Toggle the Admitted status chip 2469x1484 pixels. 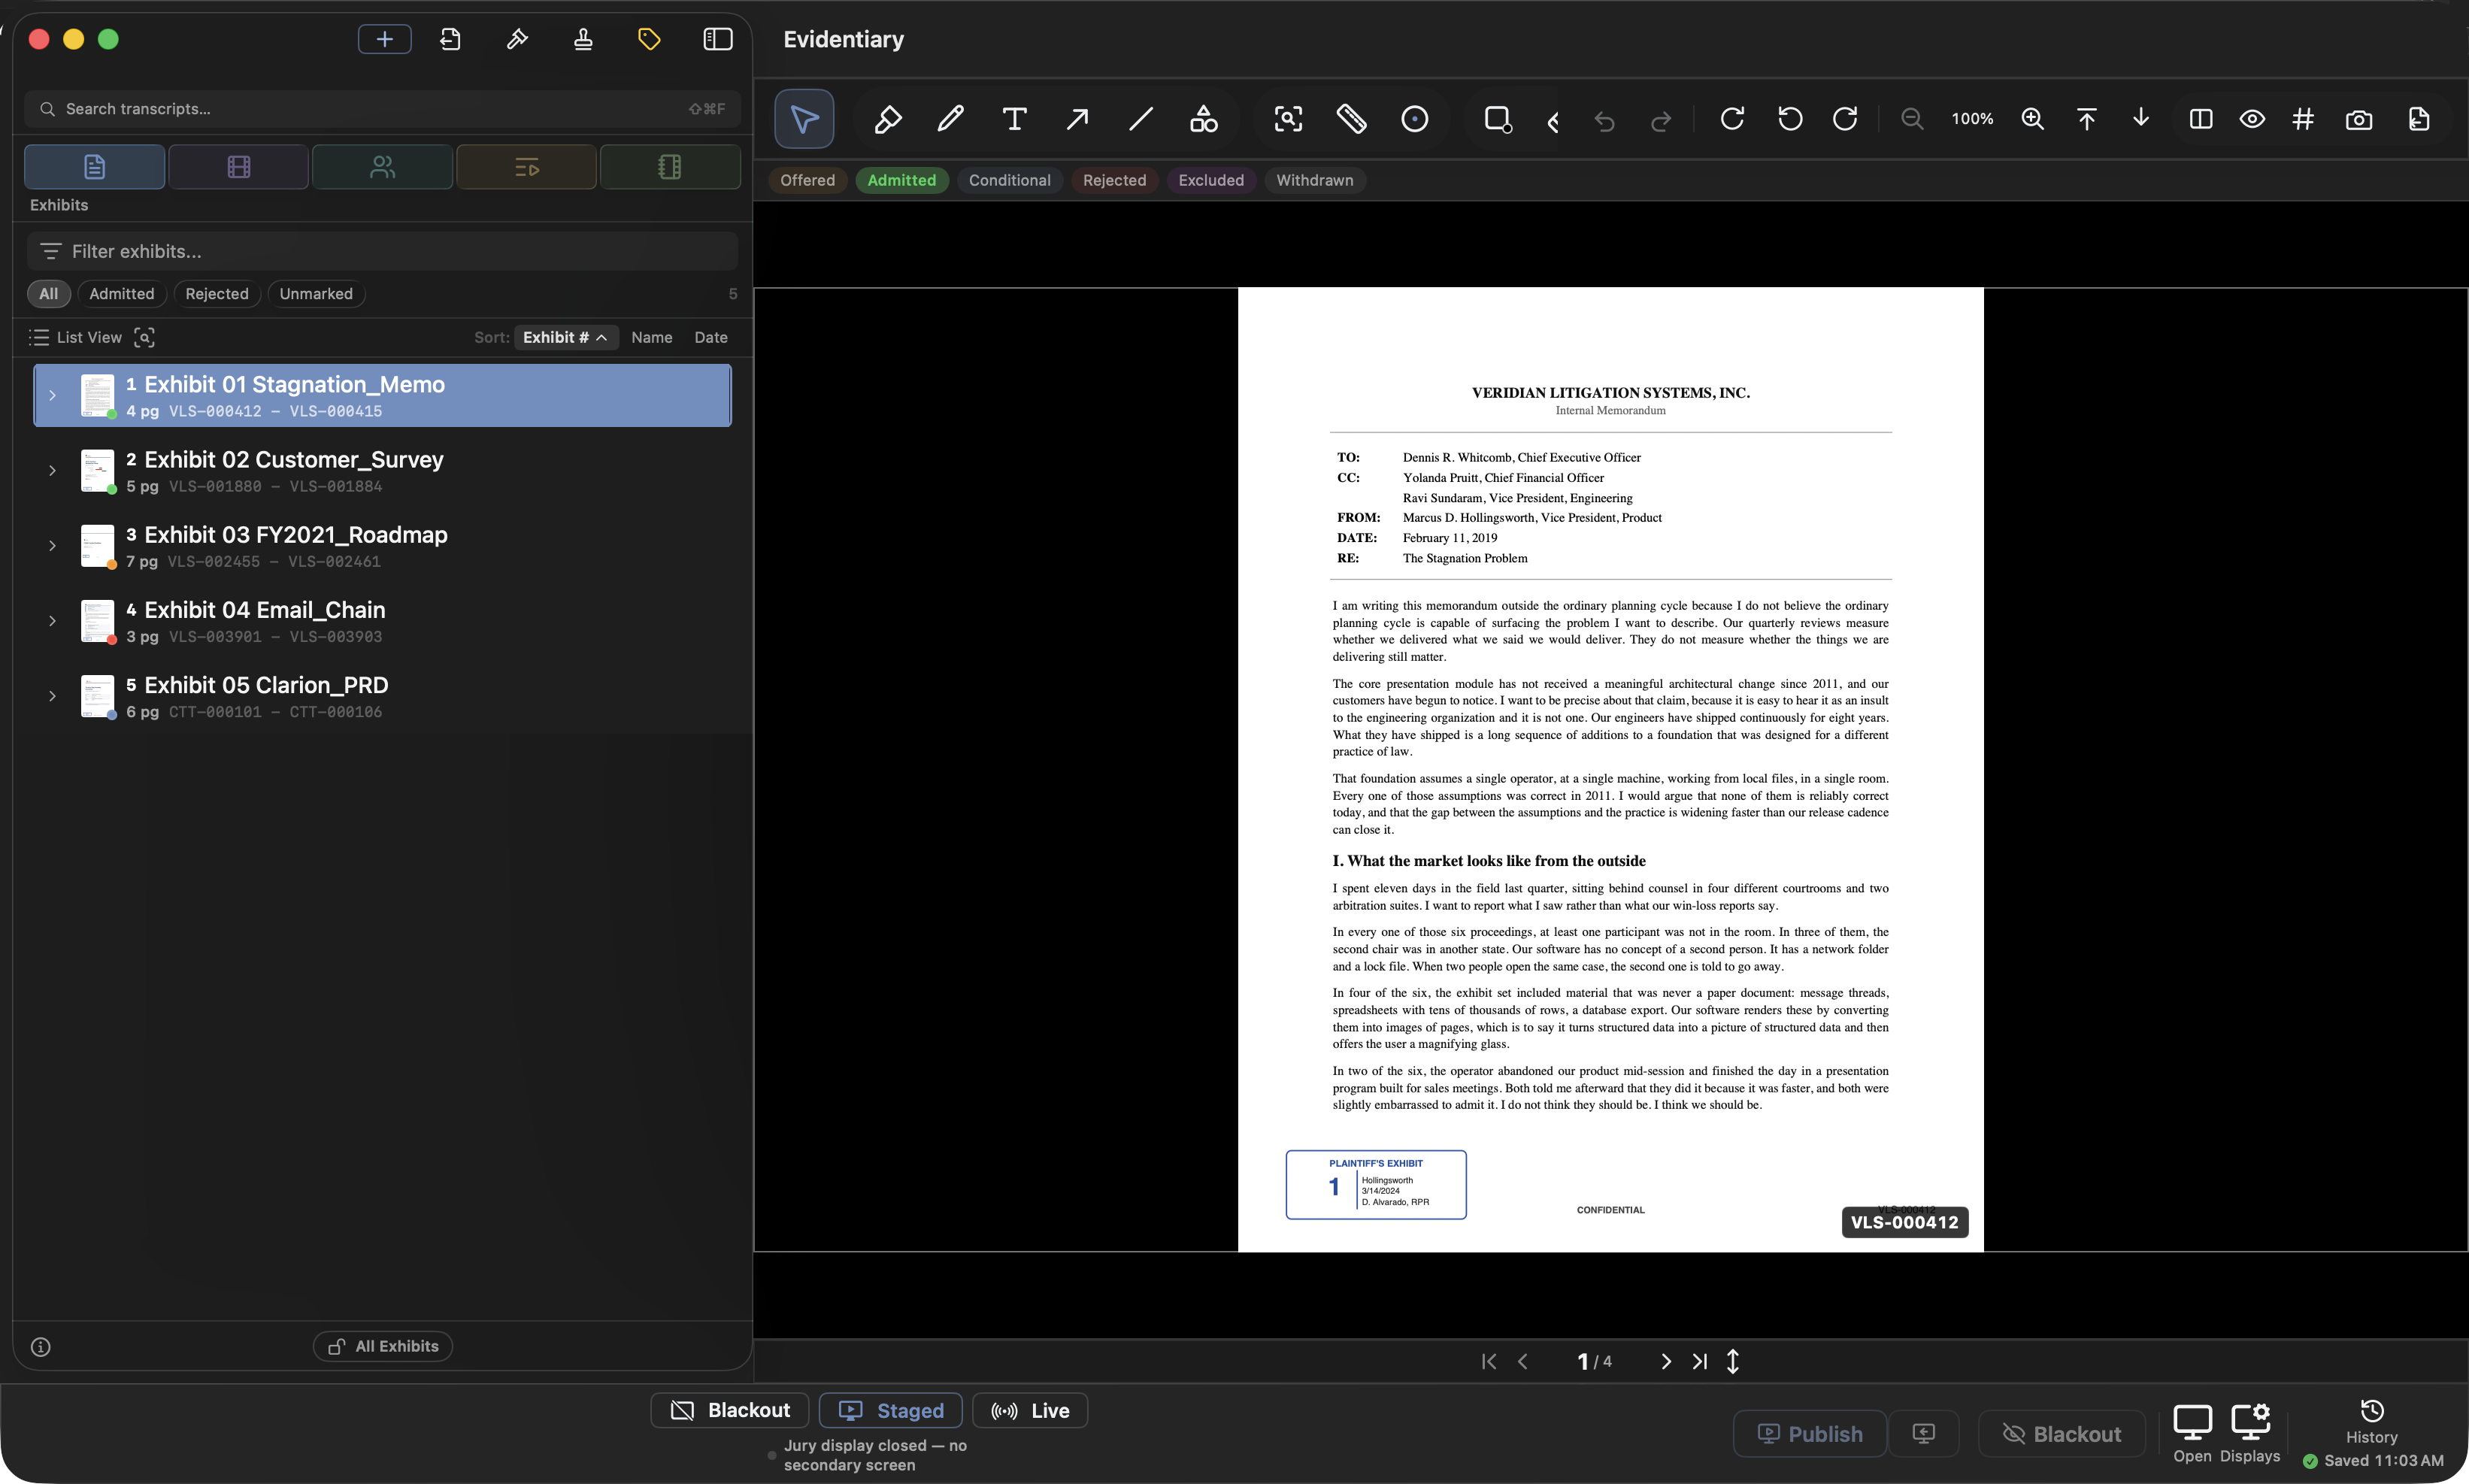901,180
